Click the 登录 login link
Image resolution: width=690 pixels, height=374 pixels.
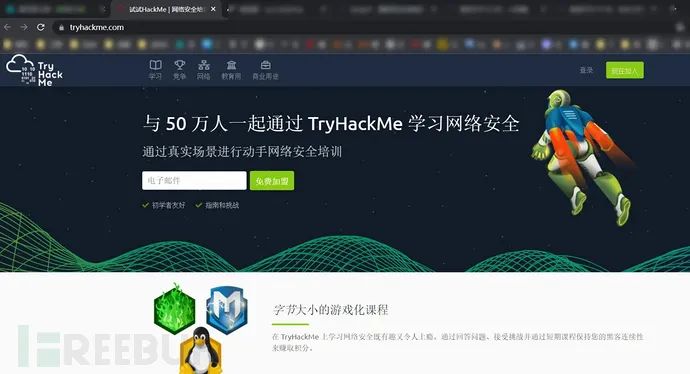click(586, 70)
